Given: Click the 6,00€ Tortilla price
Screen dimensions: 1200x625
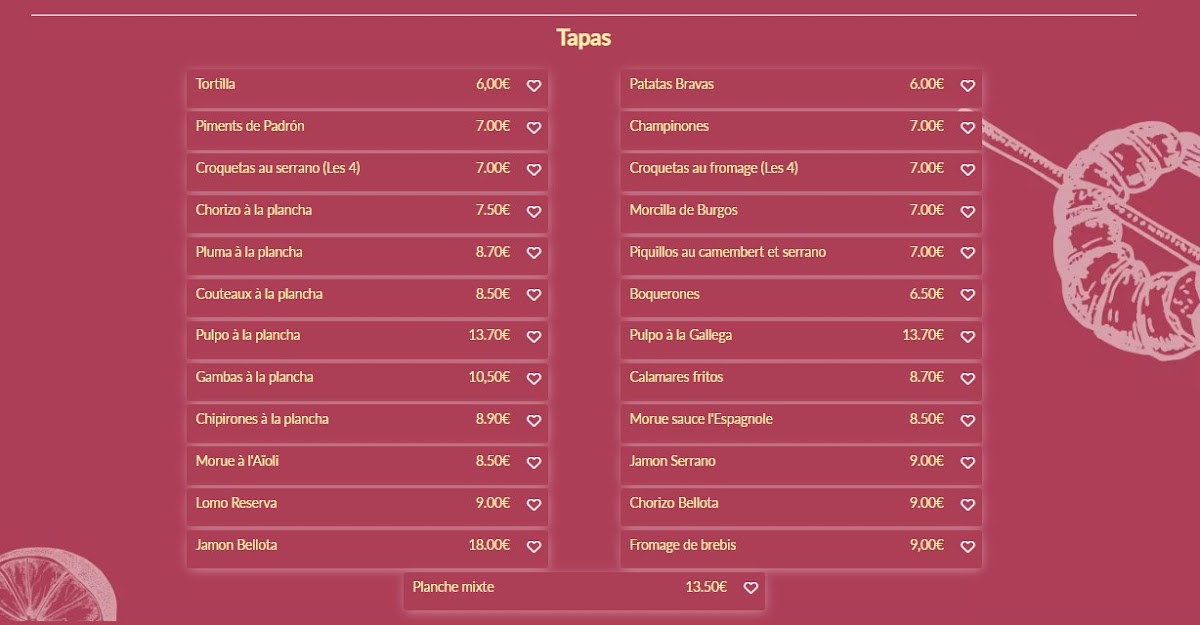Looking at the screenshot, I should pos(493,84).
